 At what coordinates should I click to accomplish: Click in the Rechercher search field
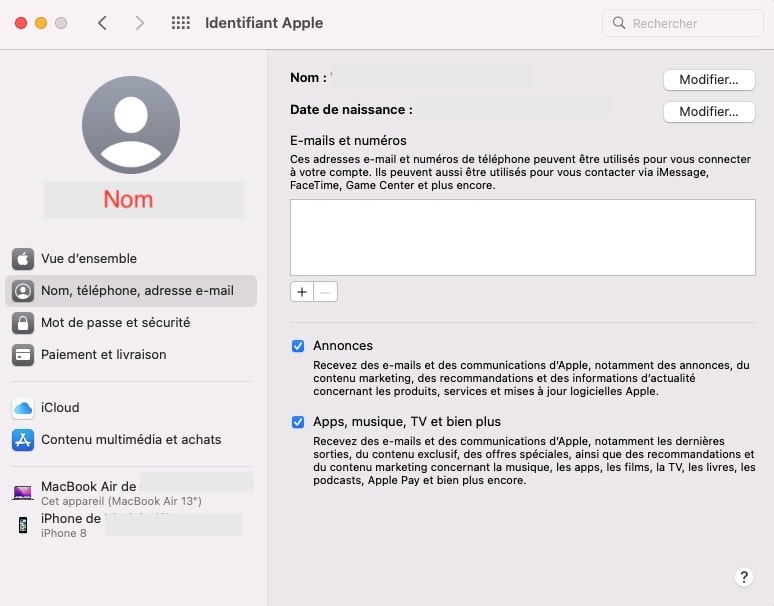683,23
